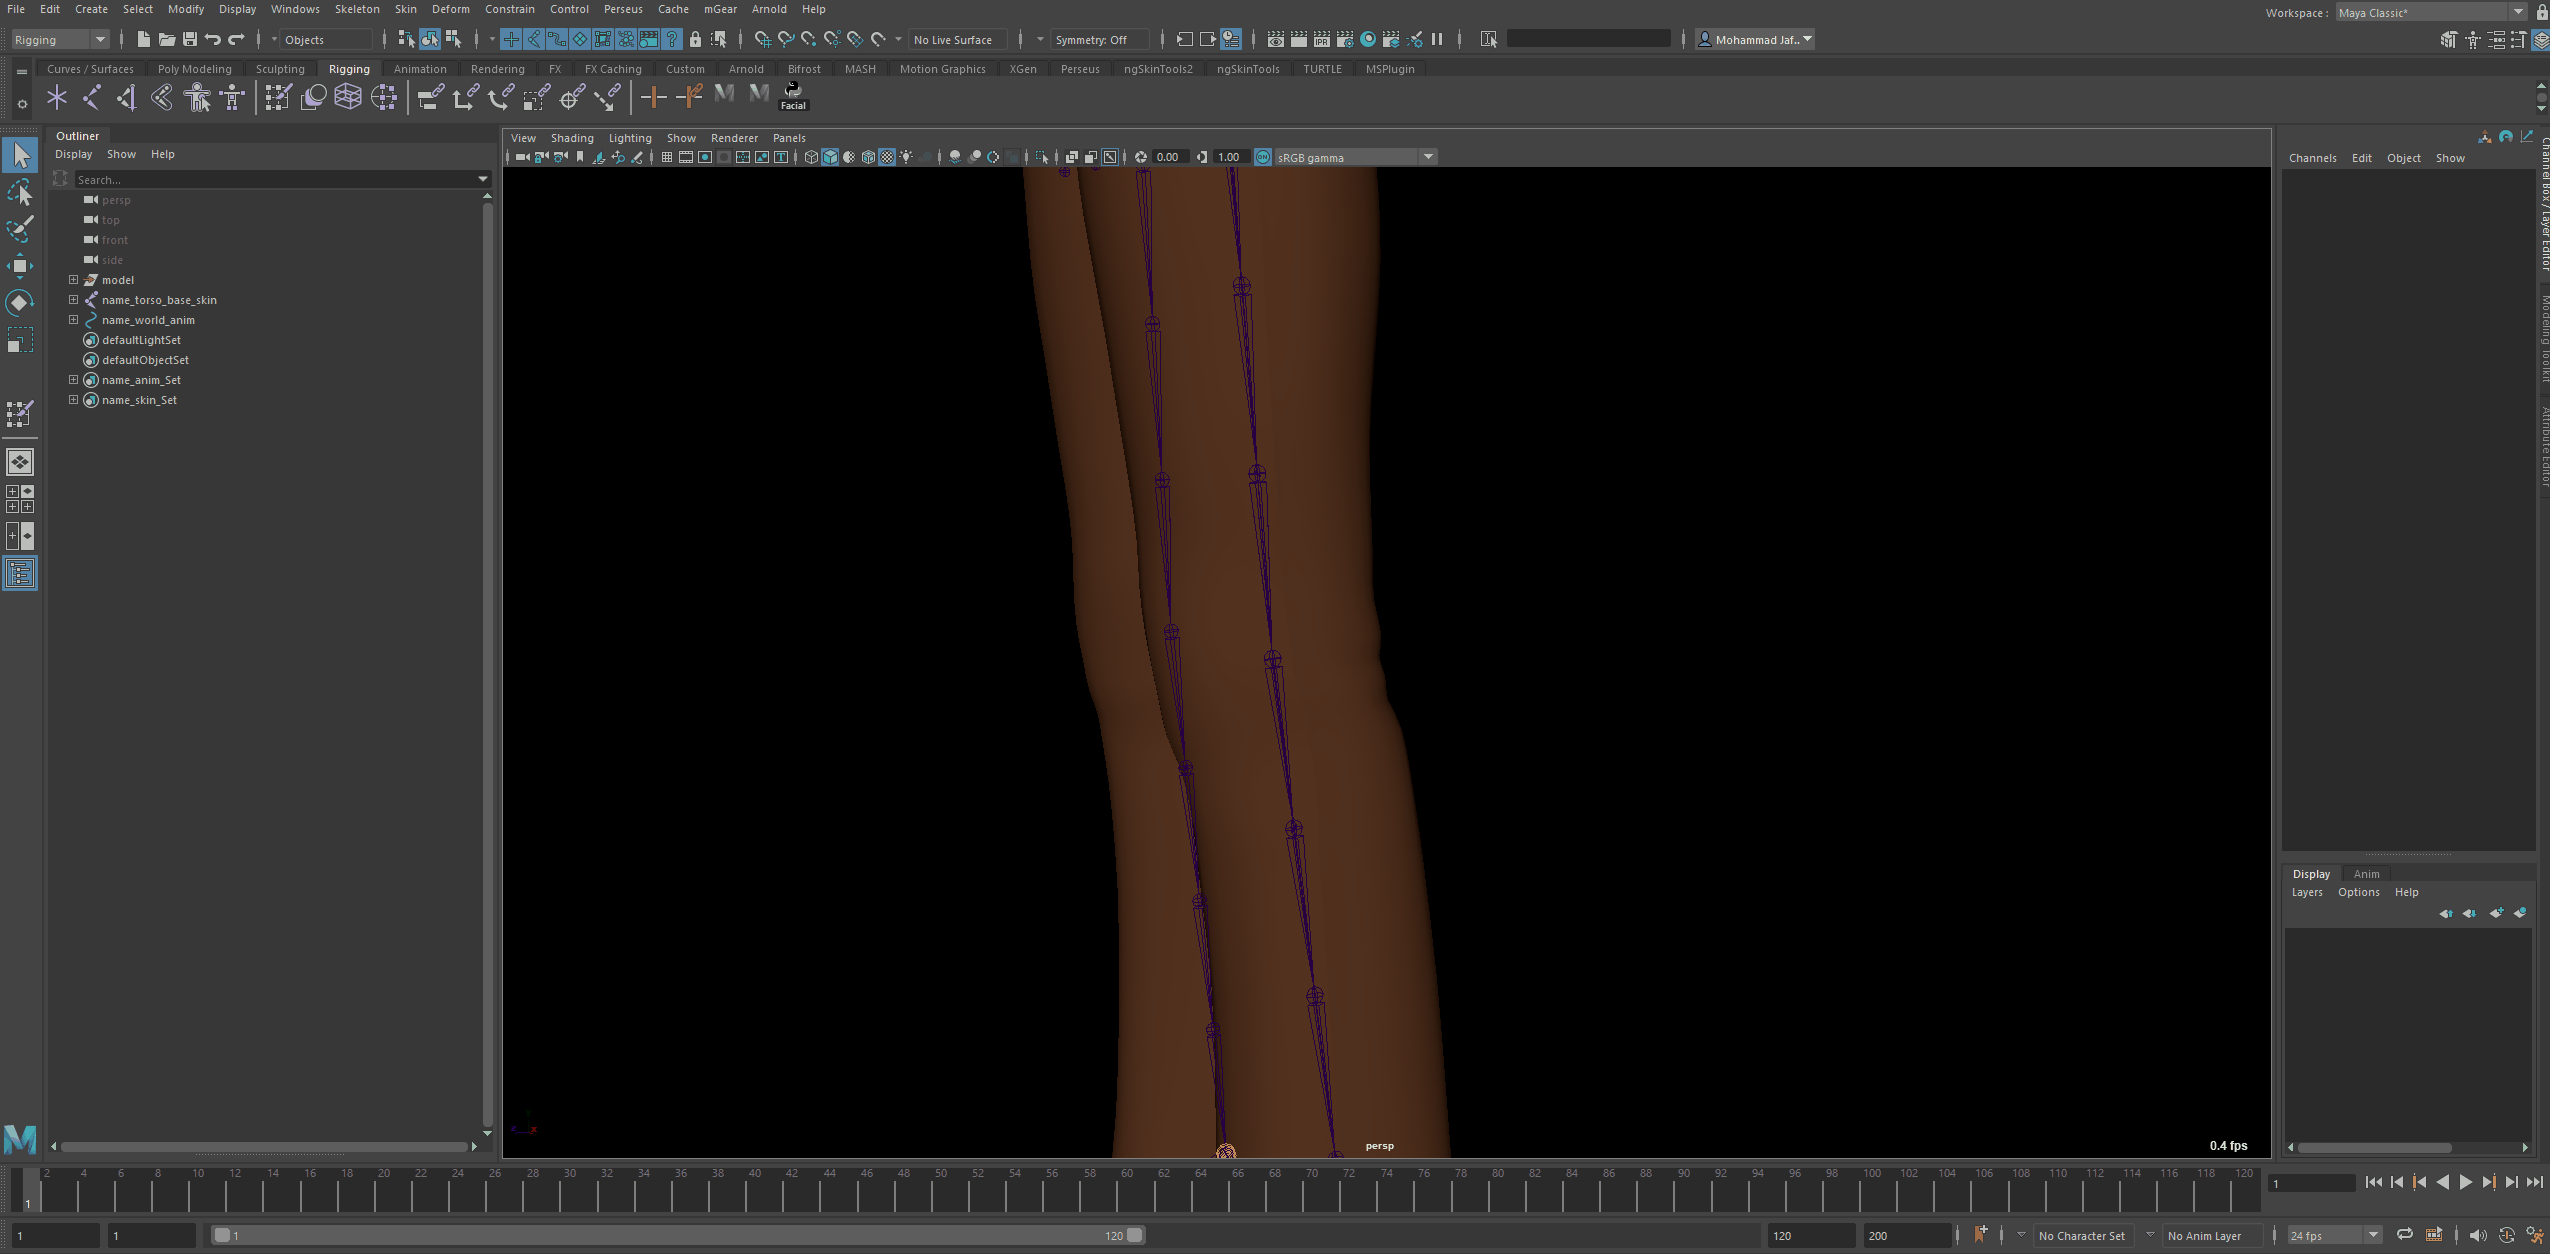Toggle the Outliner button in toolbox

click(19, 573)
